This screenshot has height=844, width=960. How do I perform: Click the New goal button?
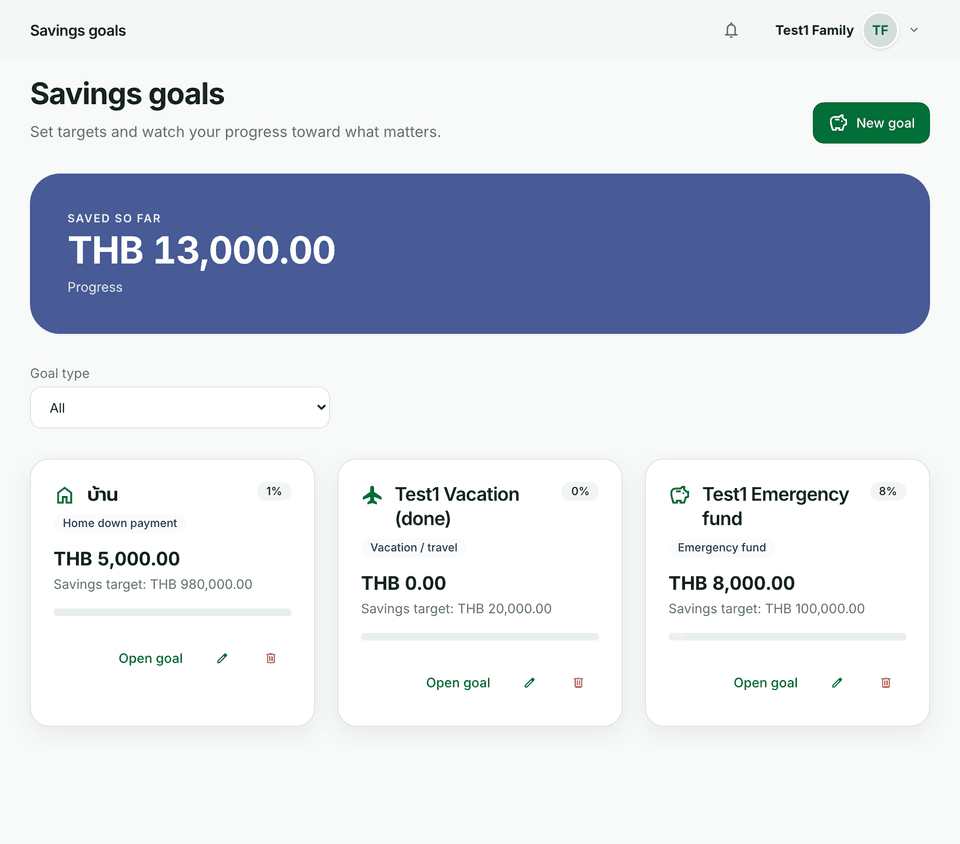[871, 123]
